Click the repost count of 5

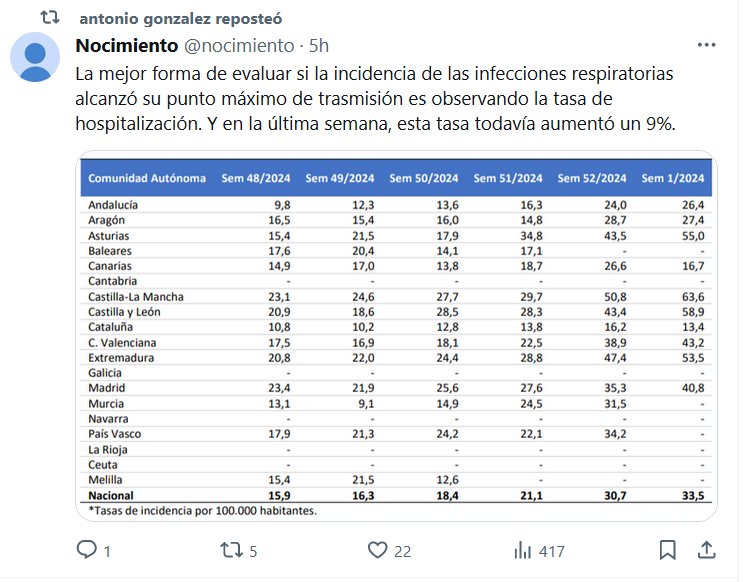tap(254, 551)
